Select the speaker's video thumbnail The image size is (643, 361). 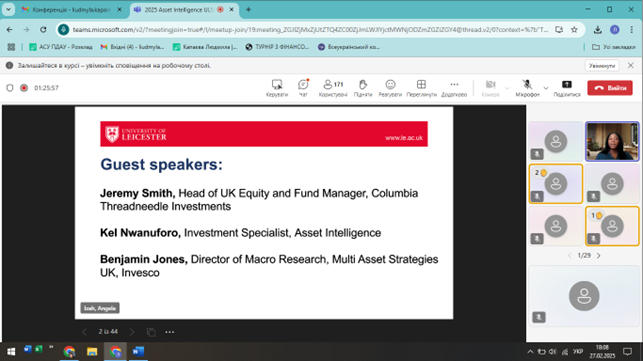pyautogui.click(x=612, y=141)
